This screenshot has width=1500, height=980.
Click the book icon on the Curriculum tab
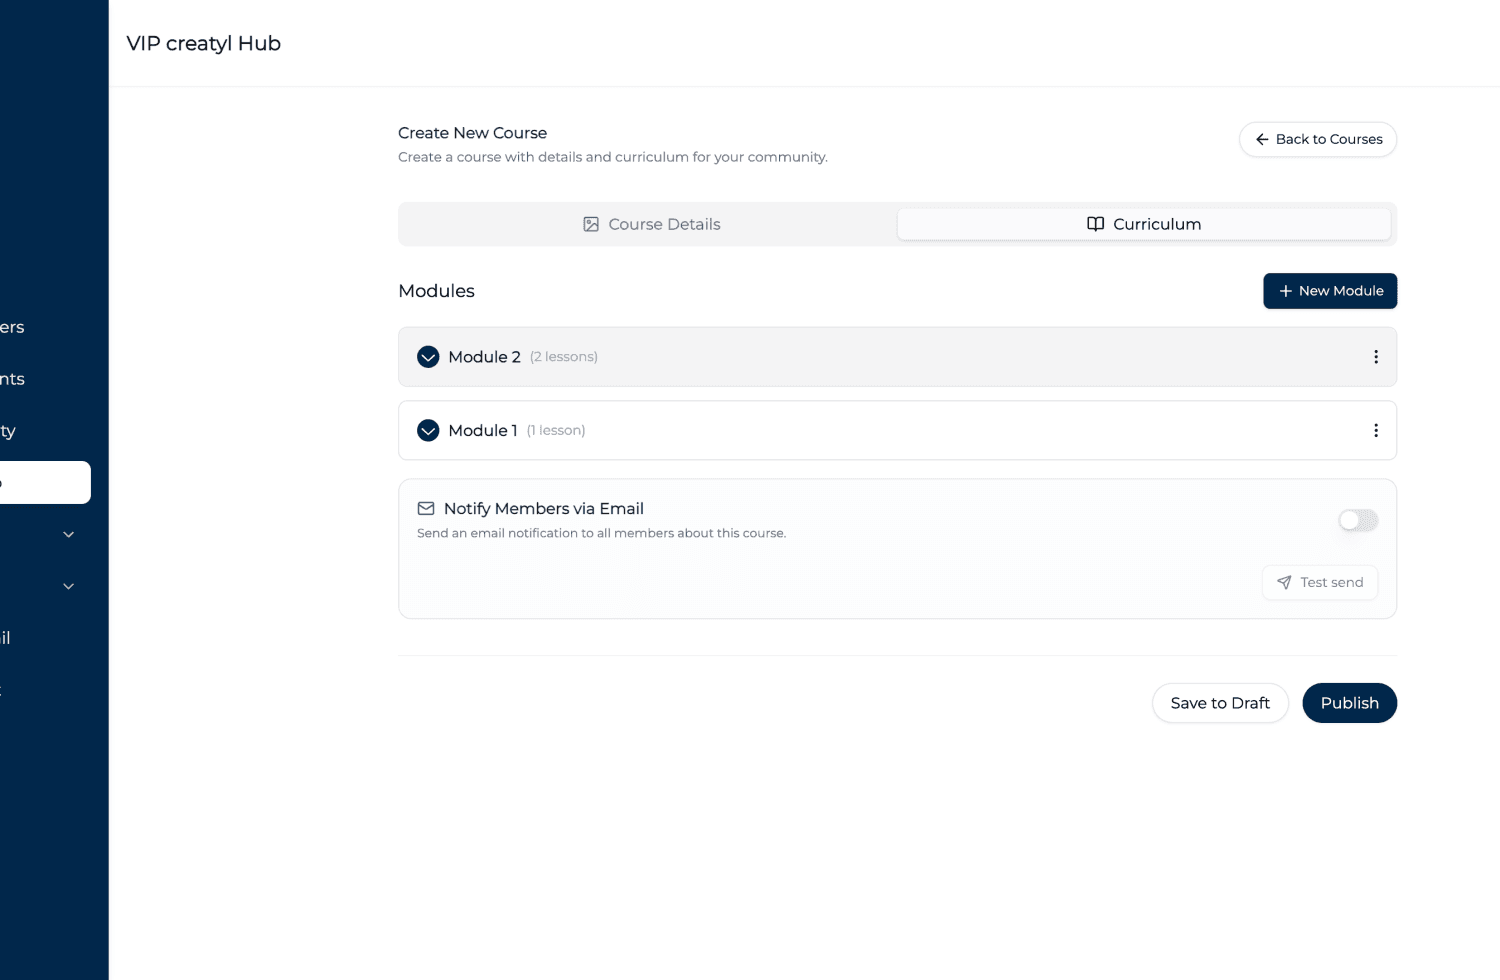tap(1096, 224)
